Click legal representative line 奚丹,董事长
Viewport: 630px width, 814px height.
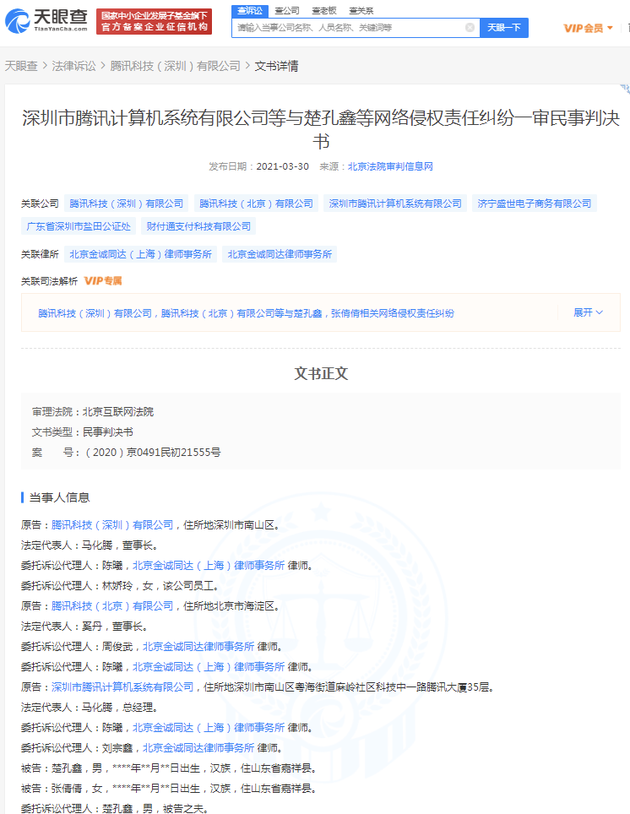(x=85, y=626)
